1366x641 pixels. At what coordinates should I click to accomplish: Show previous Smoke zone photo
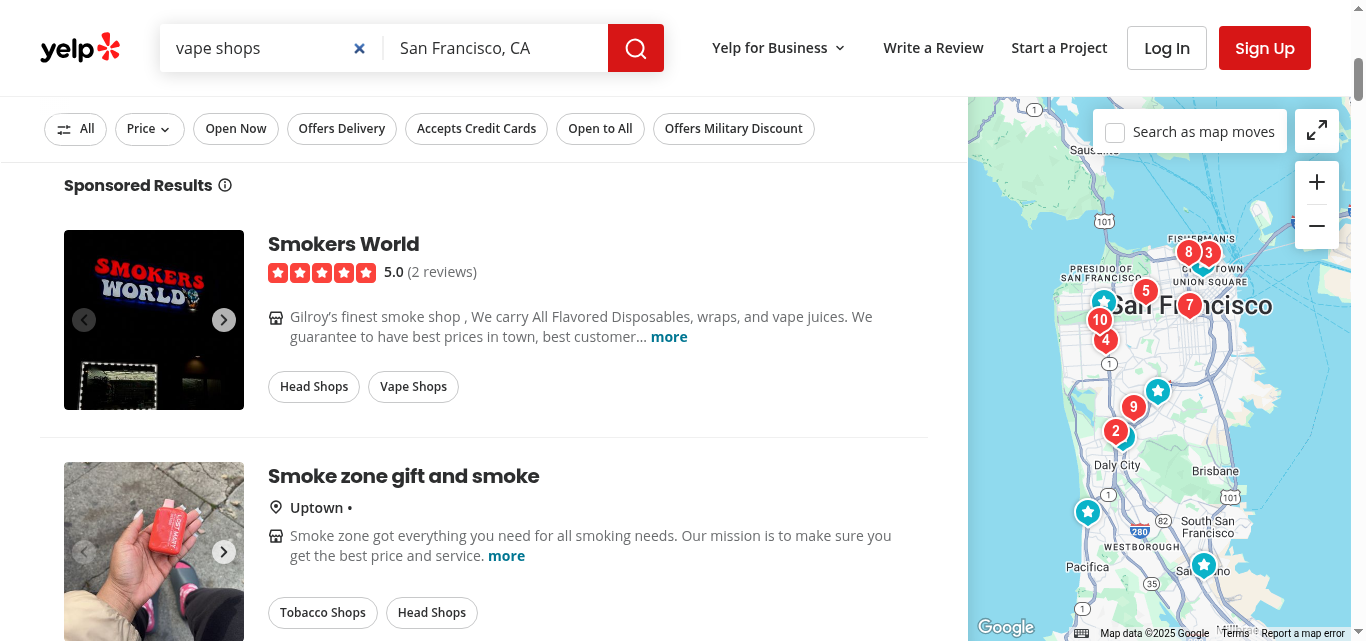(84, 552)
